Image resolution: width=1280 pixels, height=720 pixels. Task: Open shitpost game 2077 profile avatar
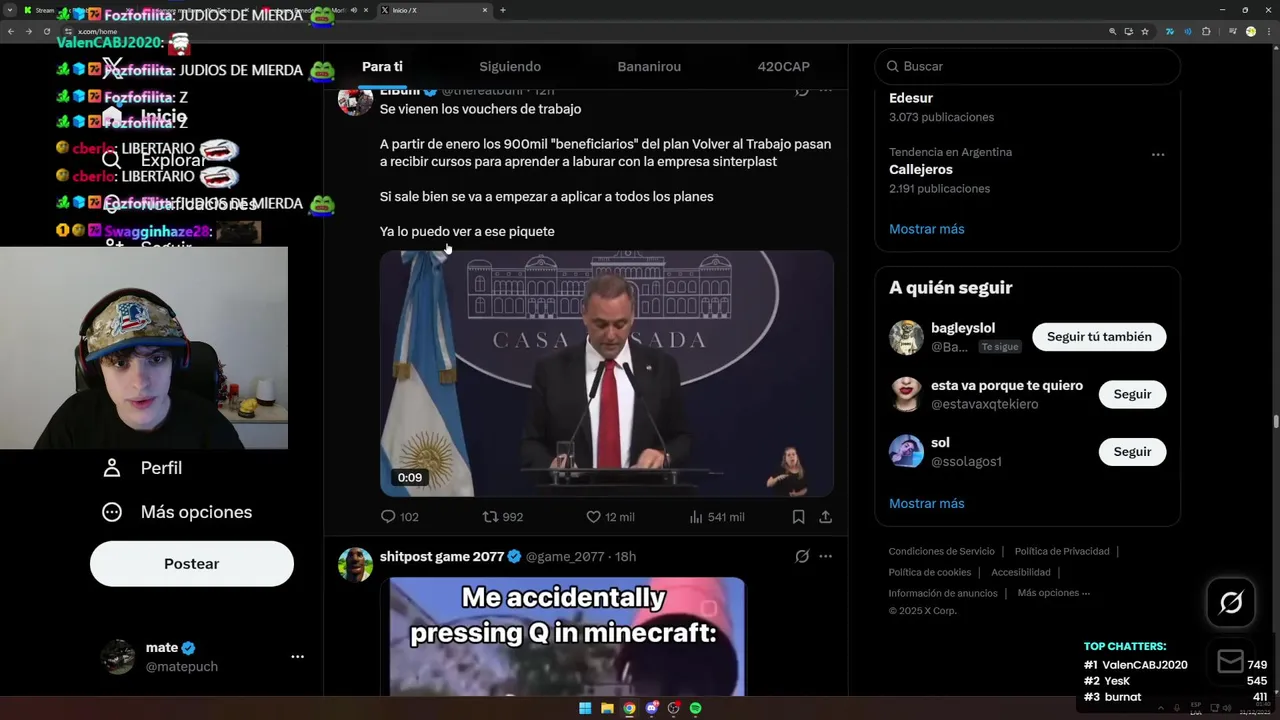coord(355,564)
